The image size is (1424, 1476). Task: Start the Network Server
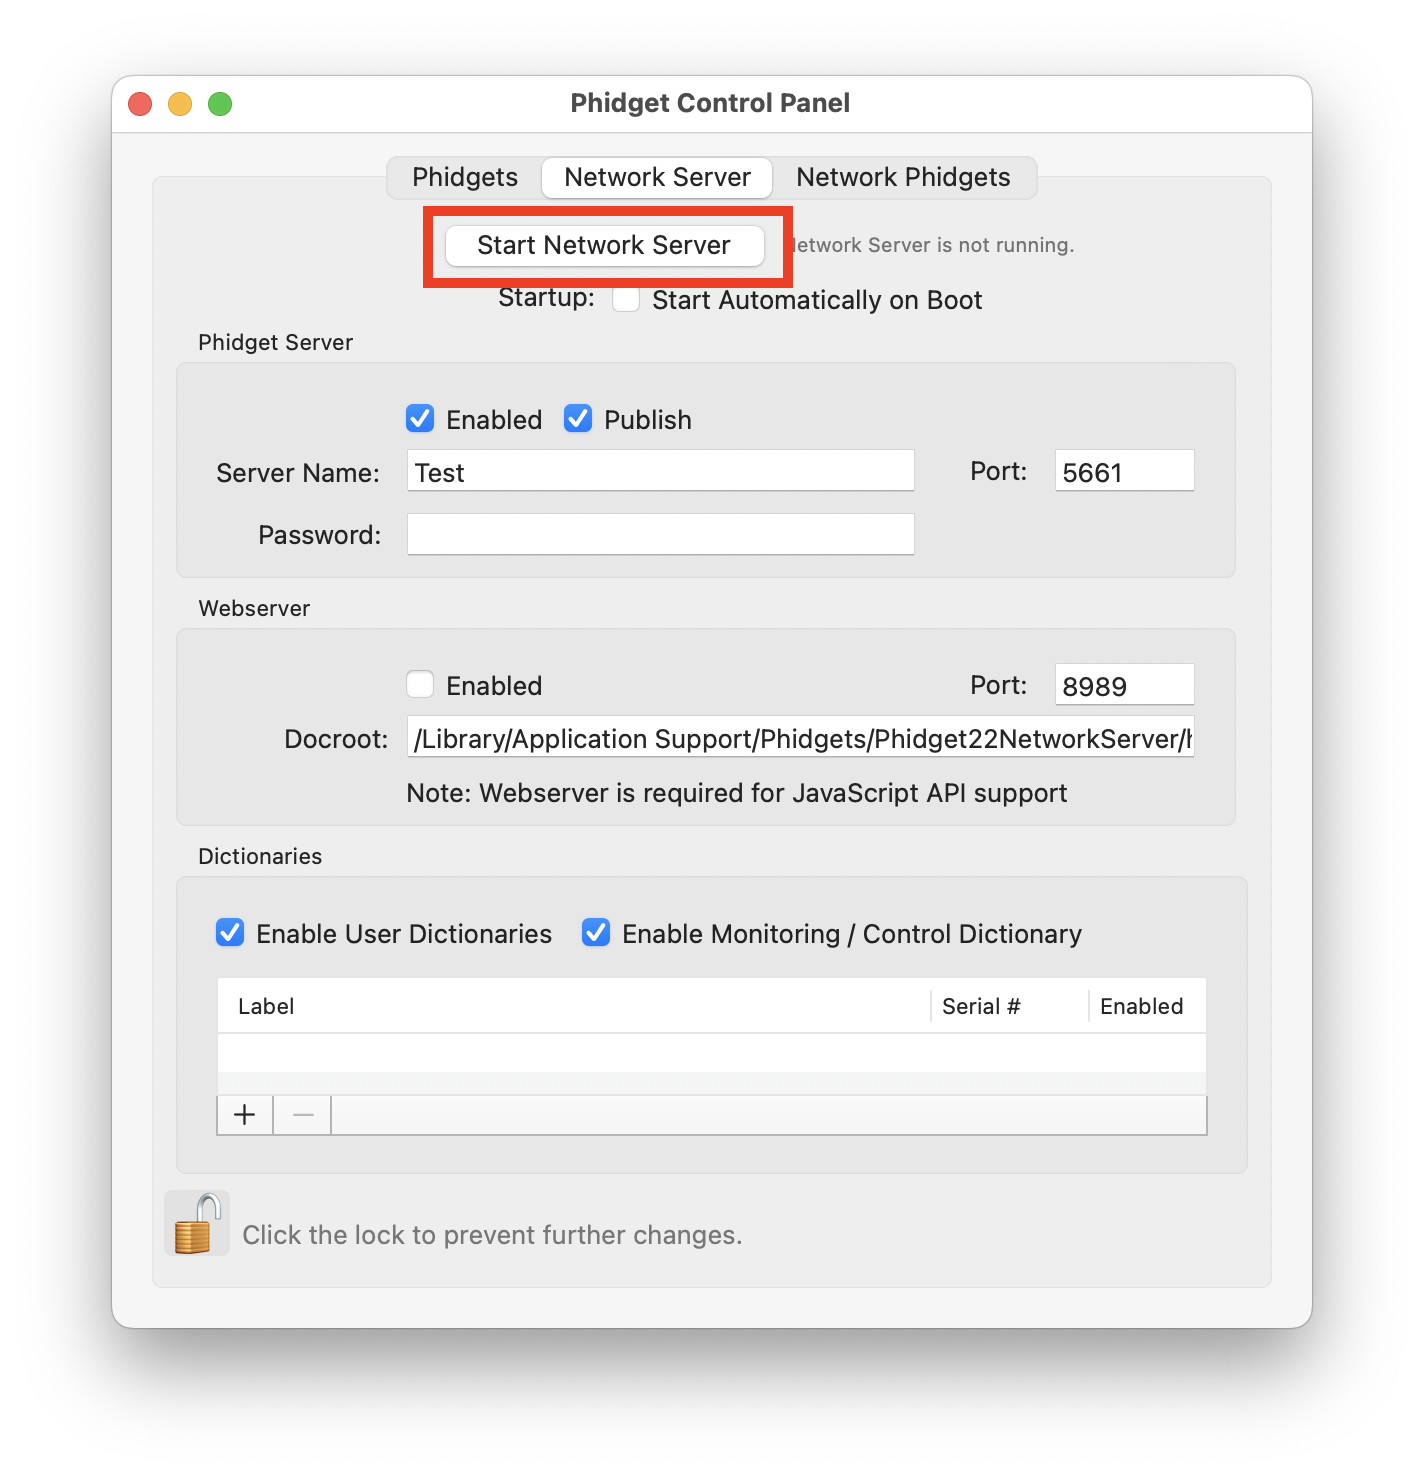point(604,245)
